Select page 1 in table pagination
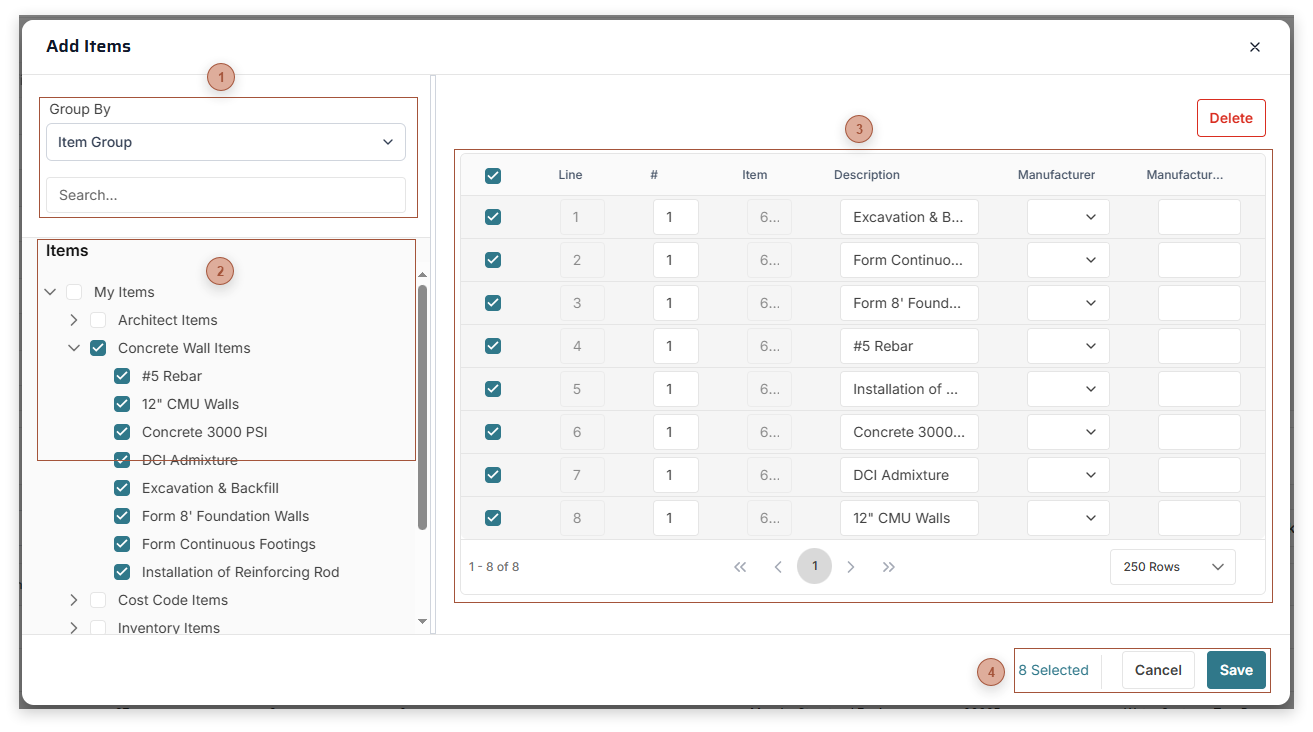The image size is (1313, 732). coord(814,566)
